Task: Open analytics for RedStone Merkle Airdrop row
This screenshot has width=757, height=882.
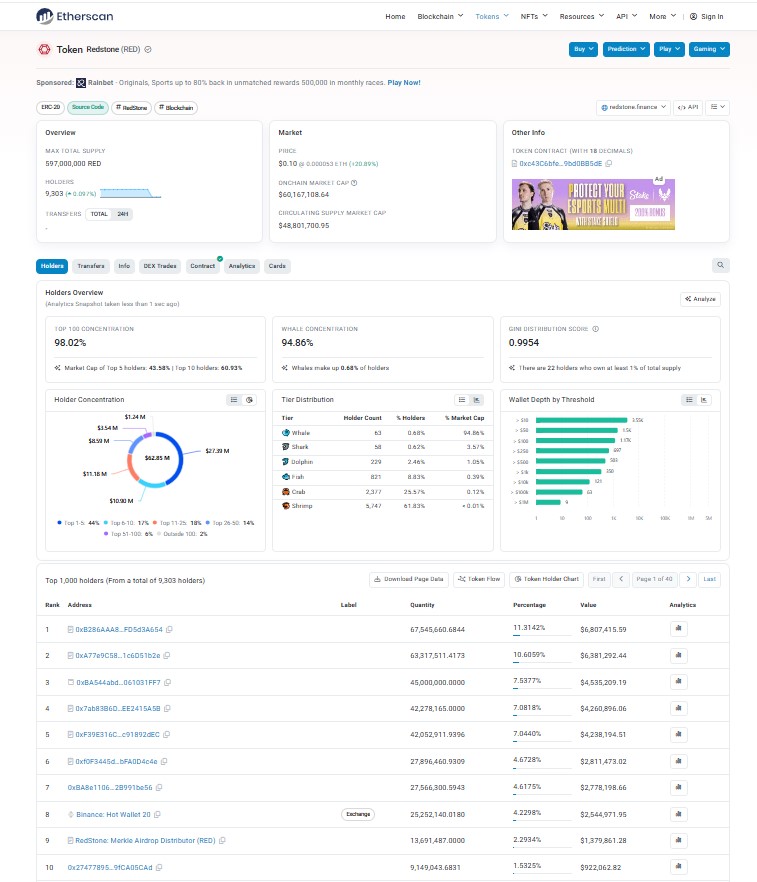Action: point(679,840)
